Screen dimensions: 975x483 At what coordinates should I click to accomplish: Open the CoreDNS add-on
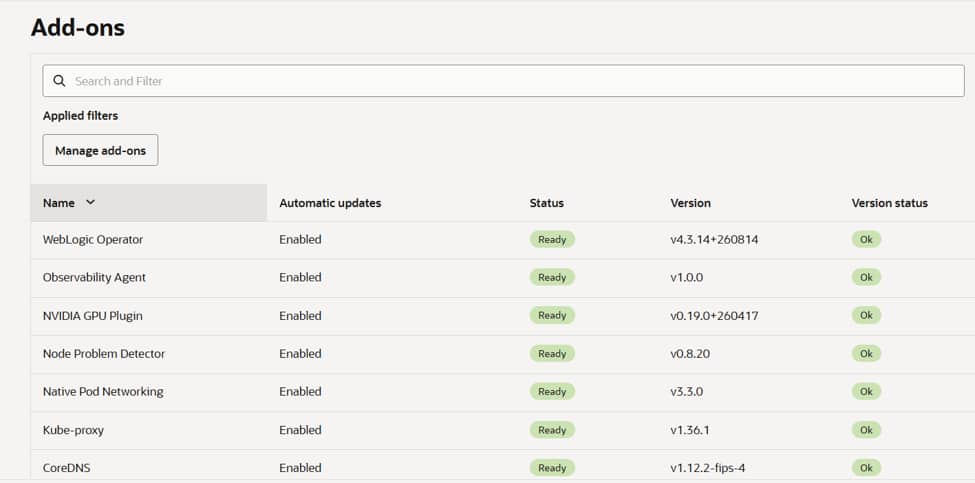click(67, 468)
